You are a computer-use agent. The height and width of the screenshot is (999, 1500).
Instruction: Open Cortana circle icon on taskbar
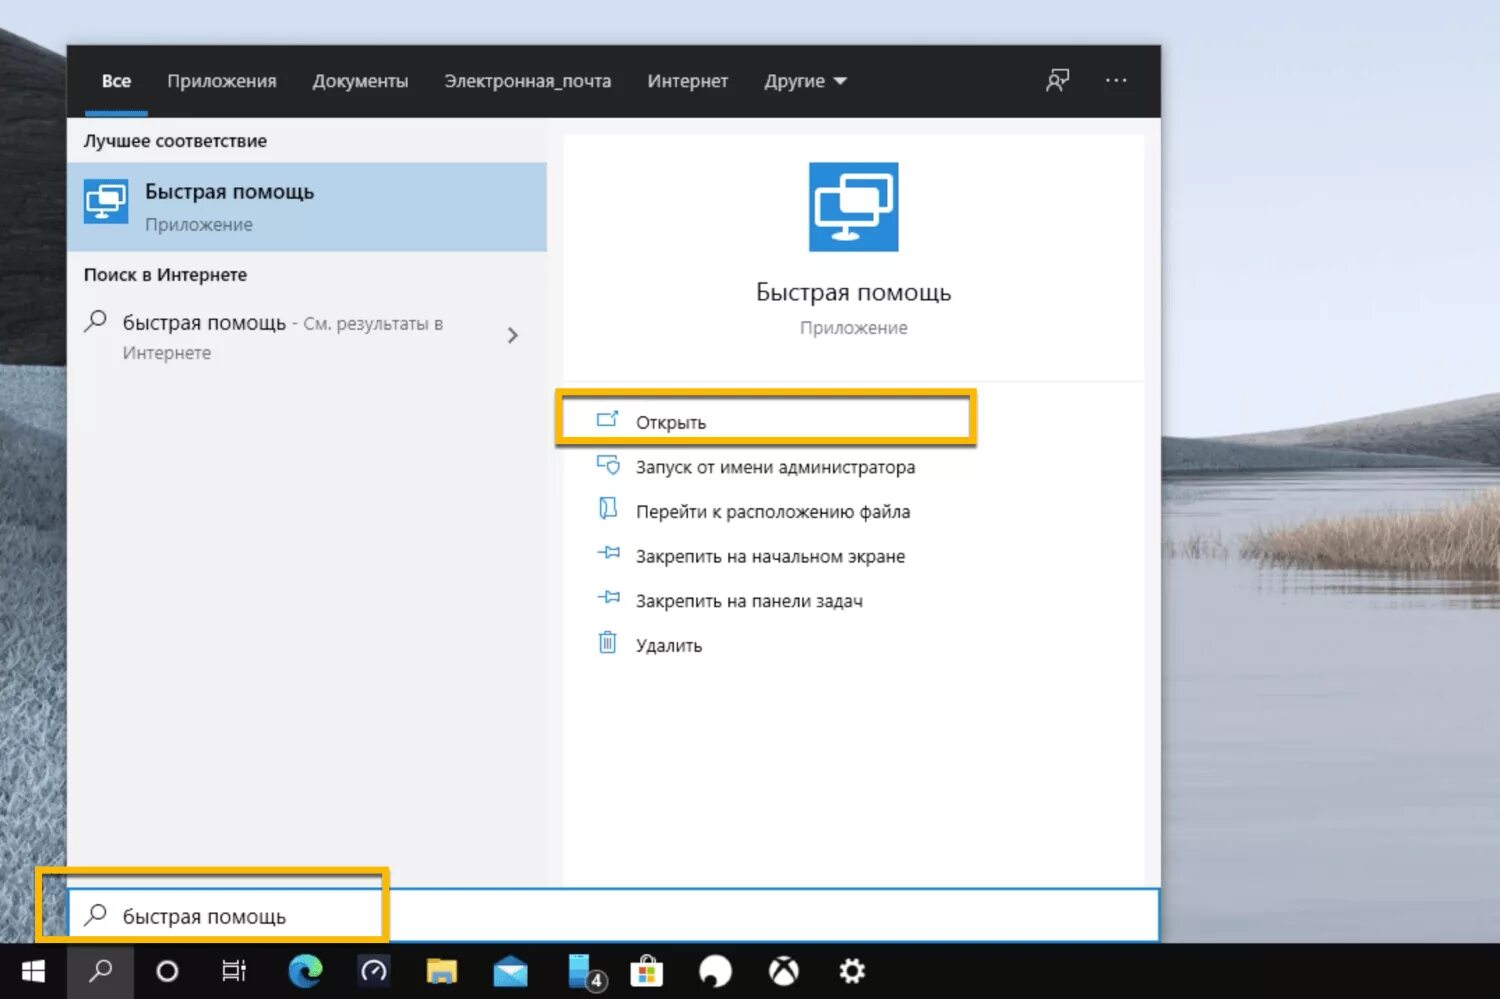pos(167,971)
